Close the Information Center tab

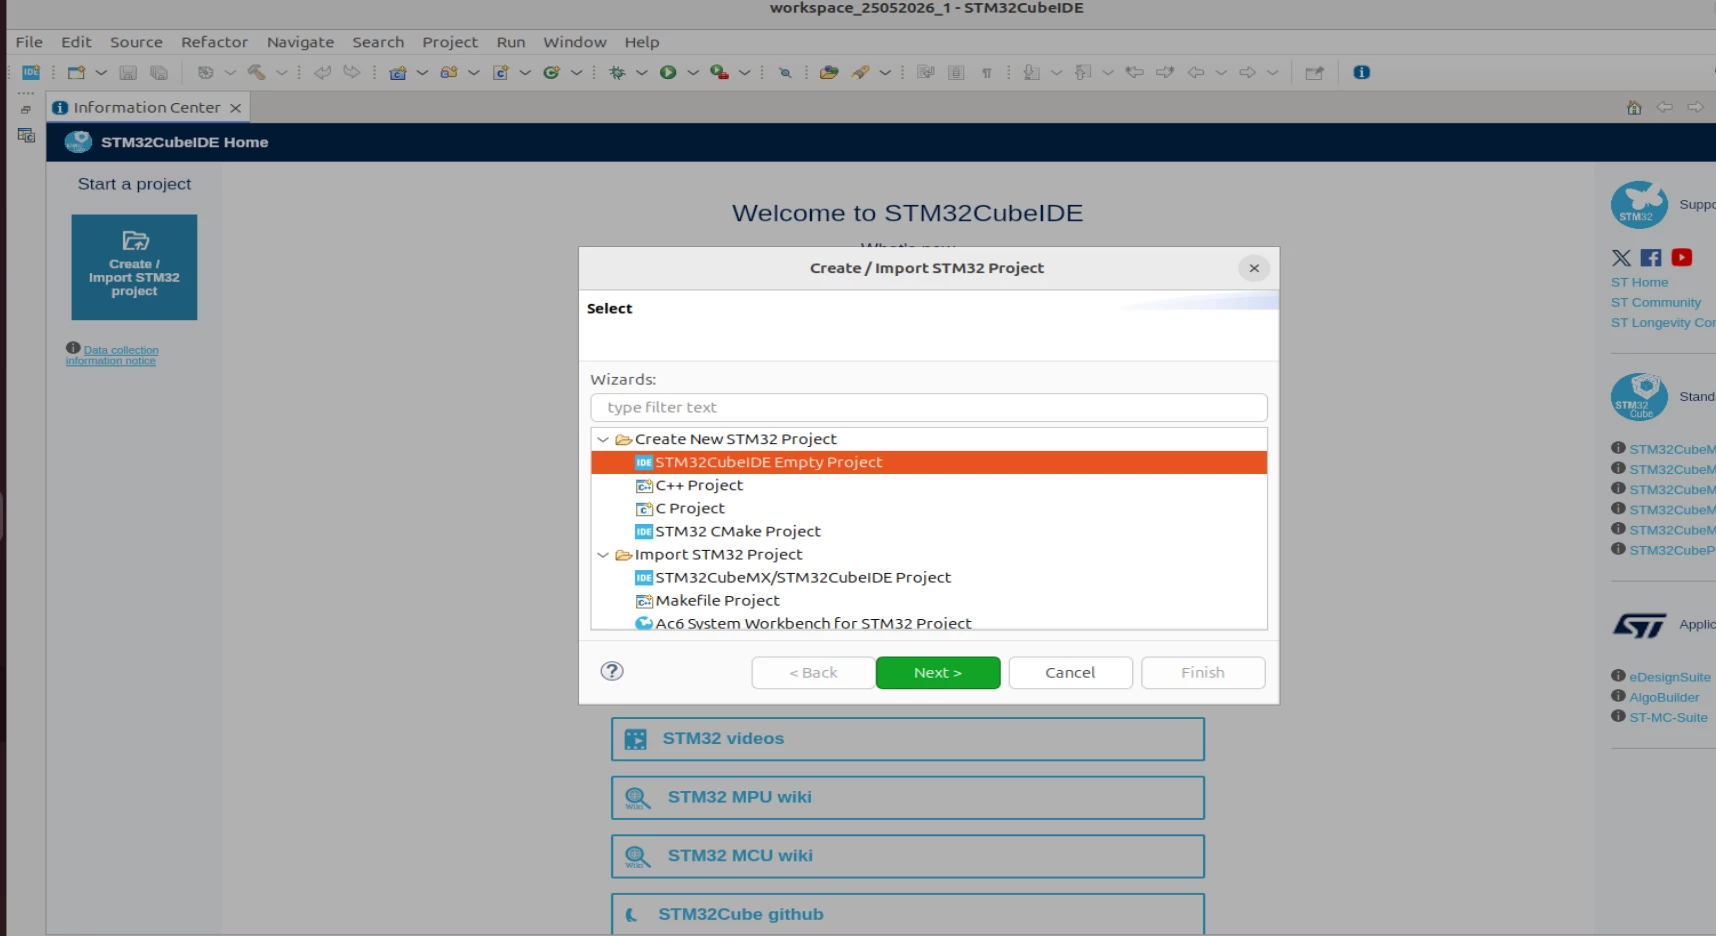click(235, 108)
